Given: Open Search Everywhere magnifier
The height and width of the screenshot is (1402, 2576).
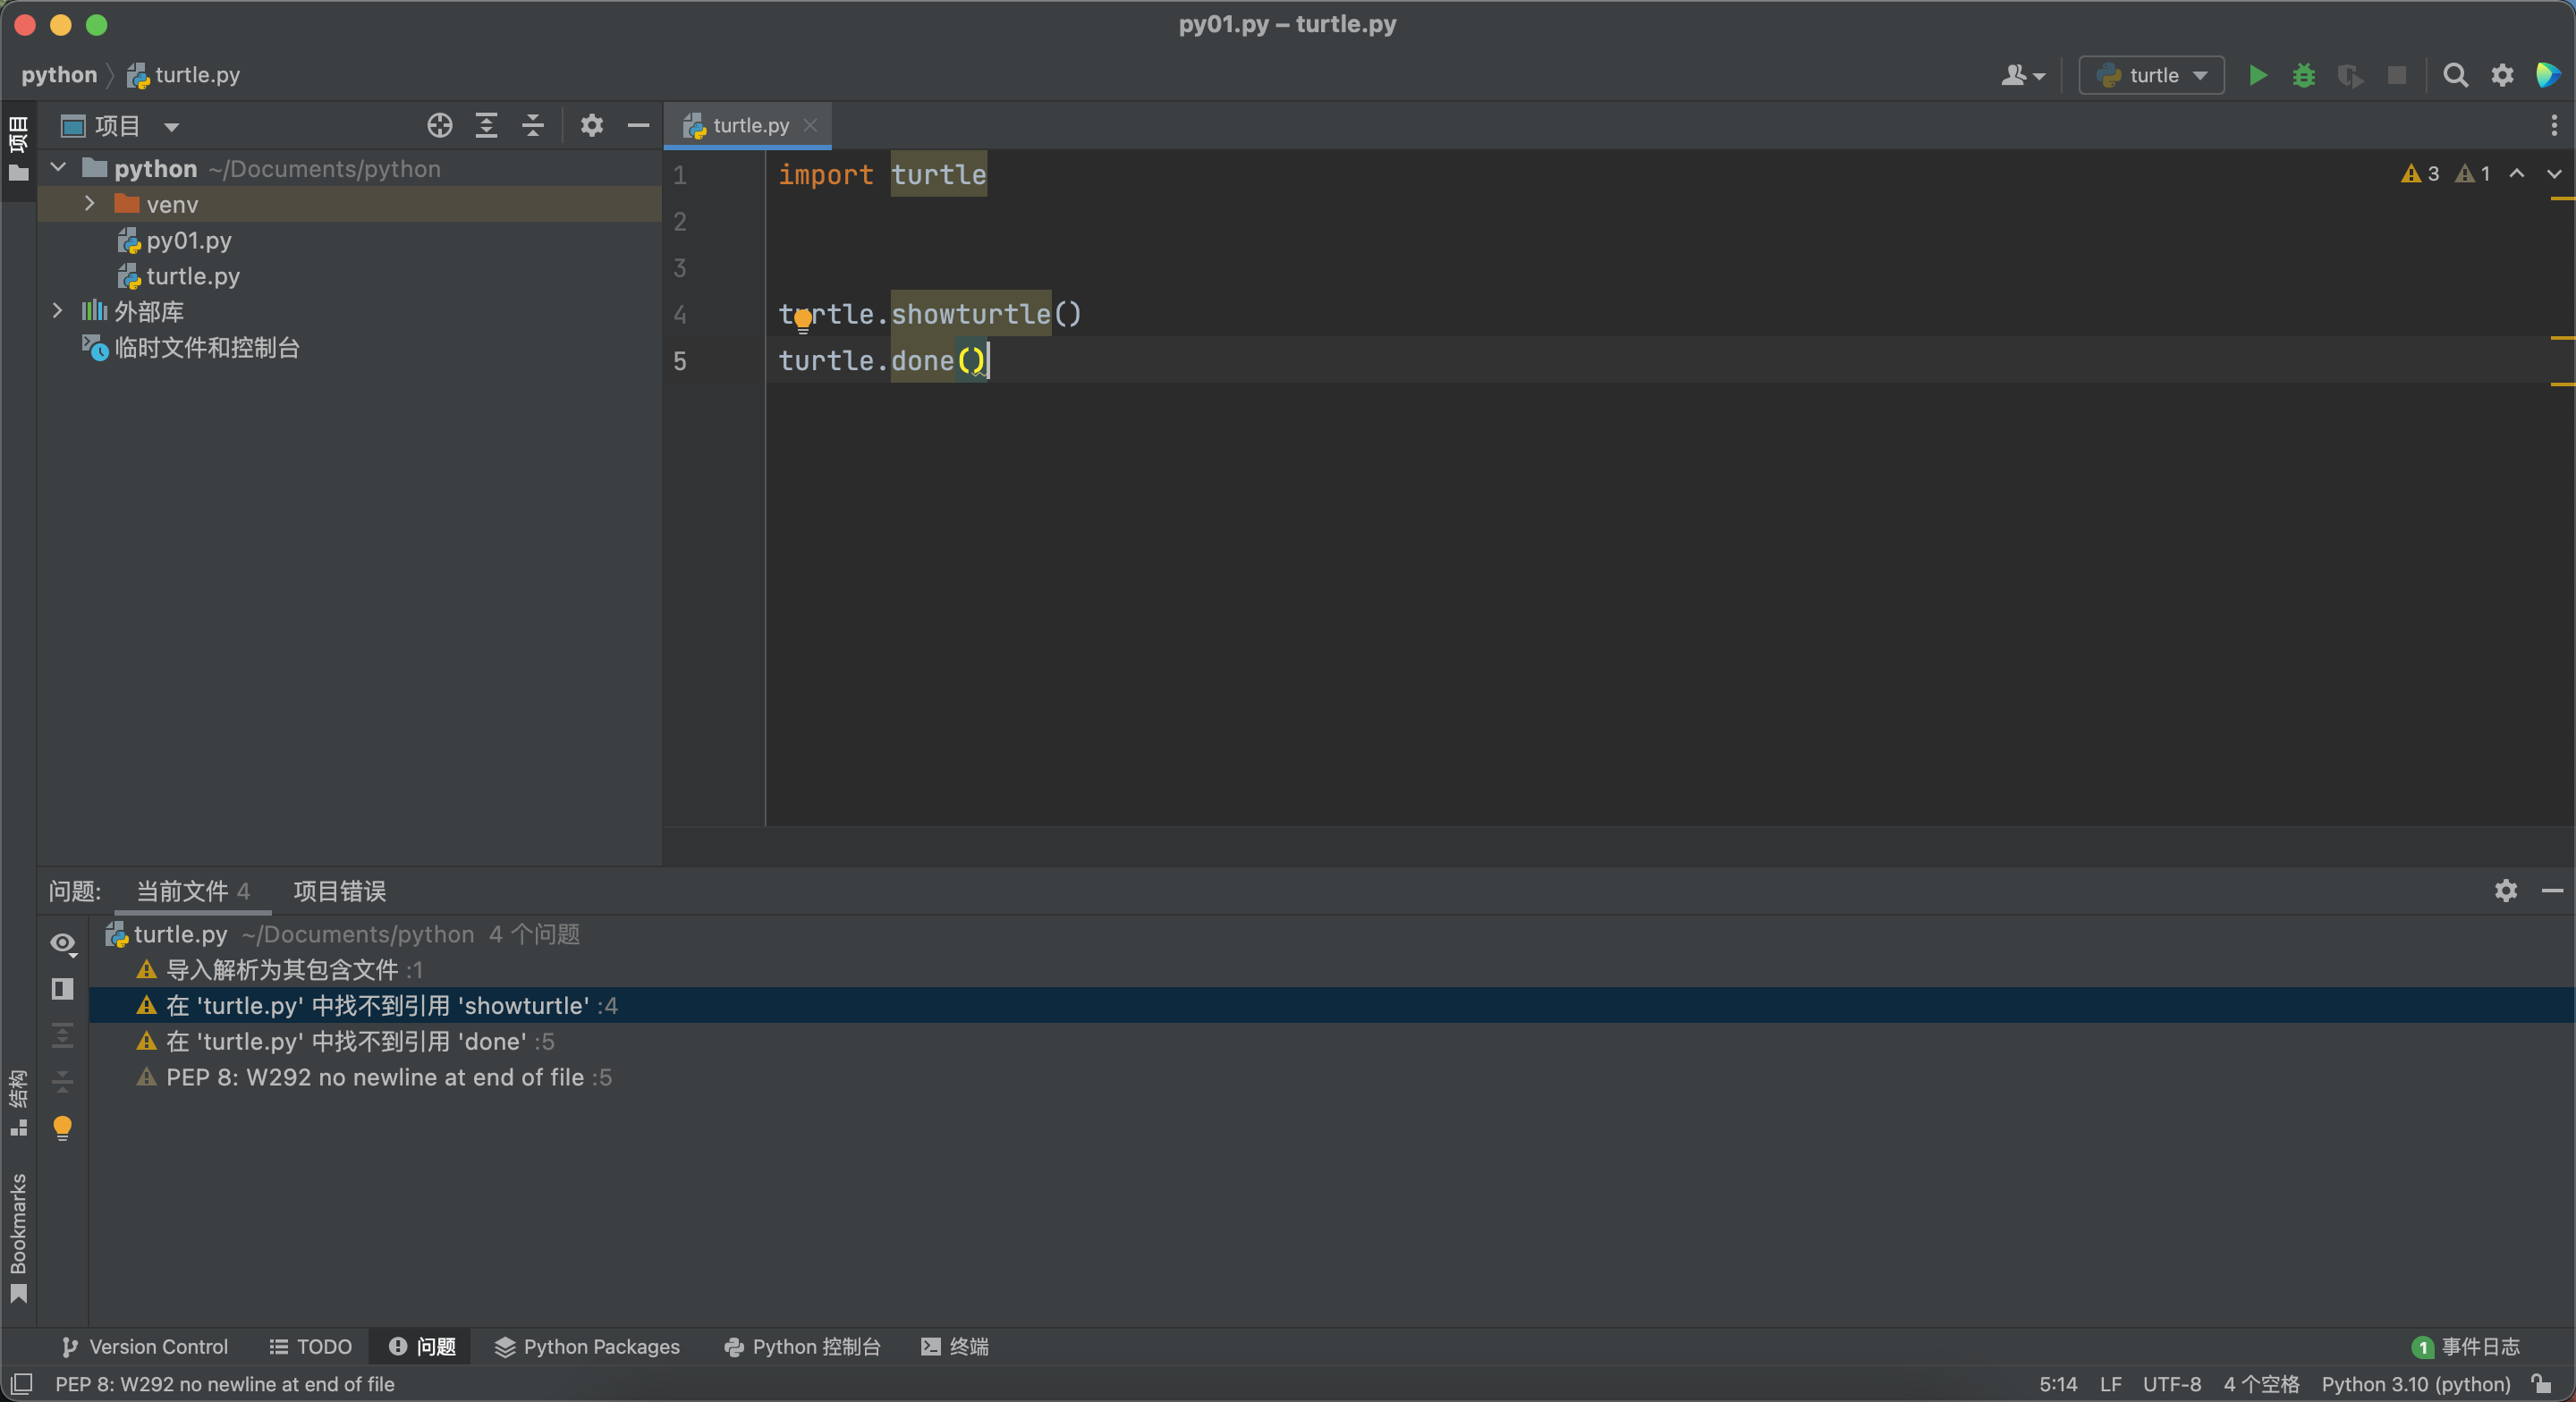Looking at the screenshot, I should (2455, 75).
